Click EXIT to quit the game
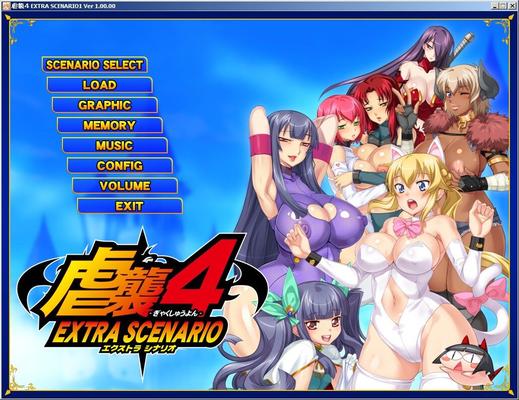This screenshot has height=400, width=519. tap(130, 206)
